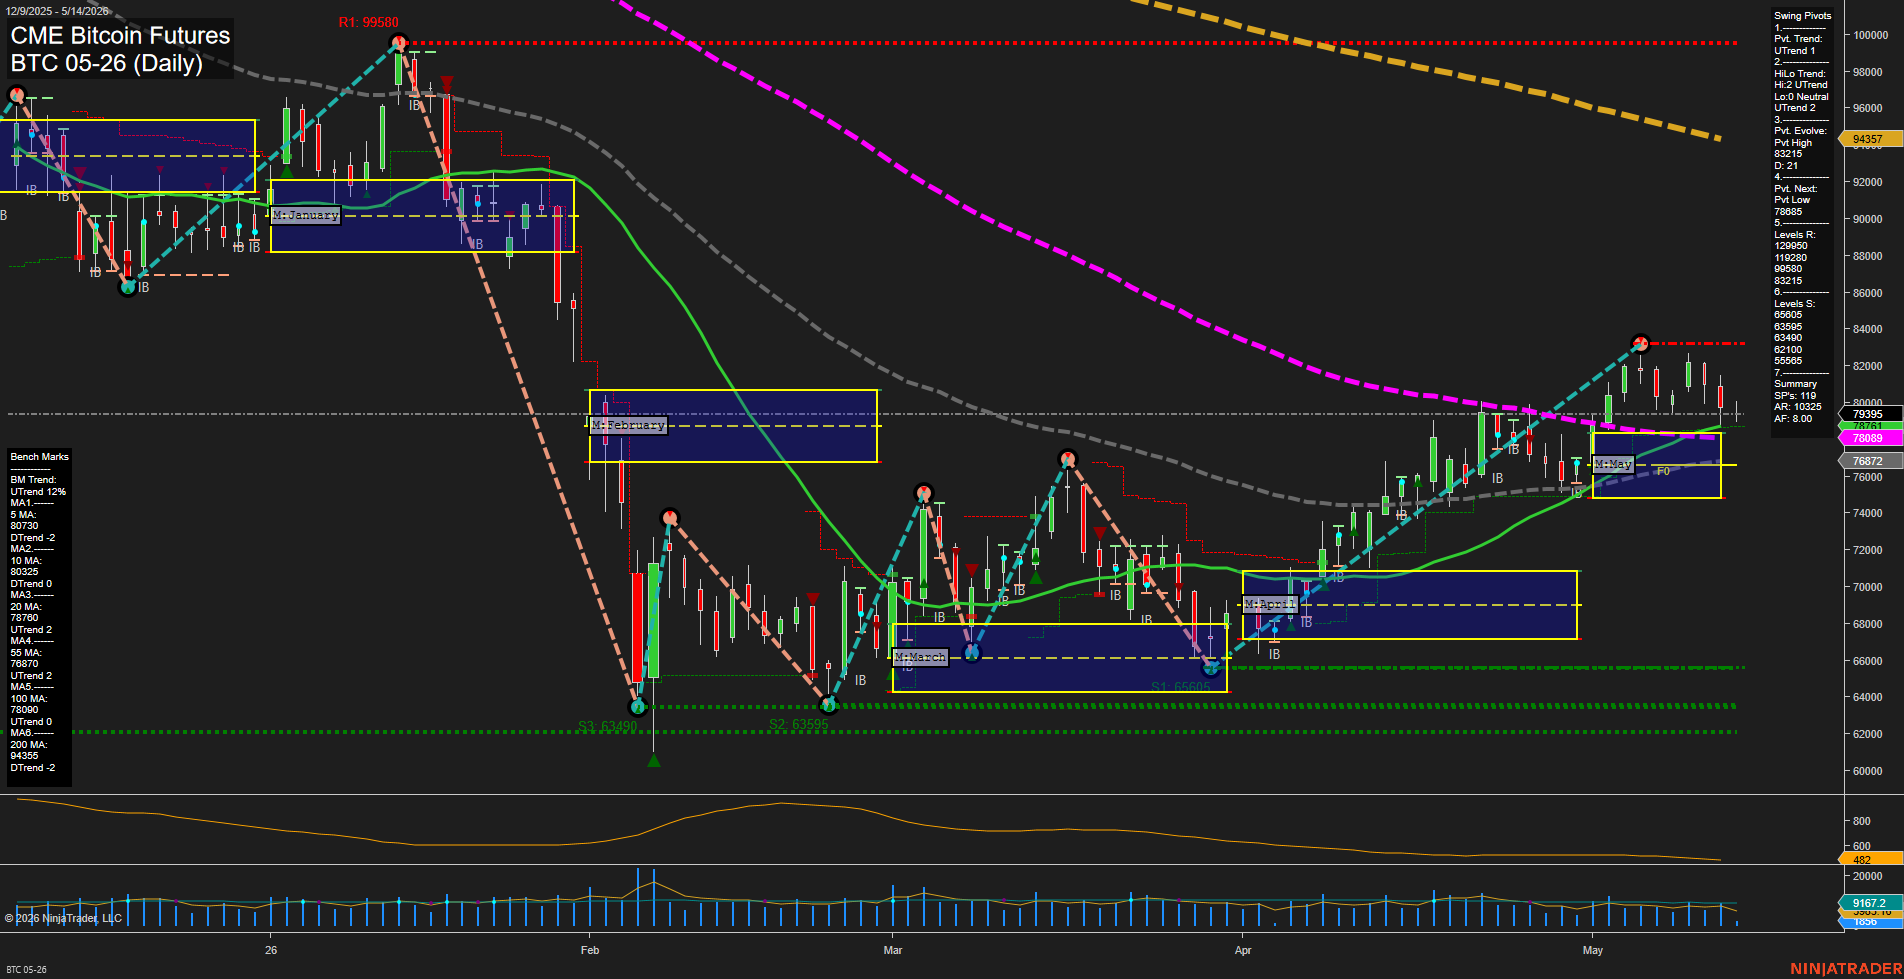Click the 100000 price axis label

[1871, 35]
